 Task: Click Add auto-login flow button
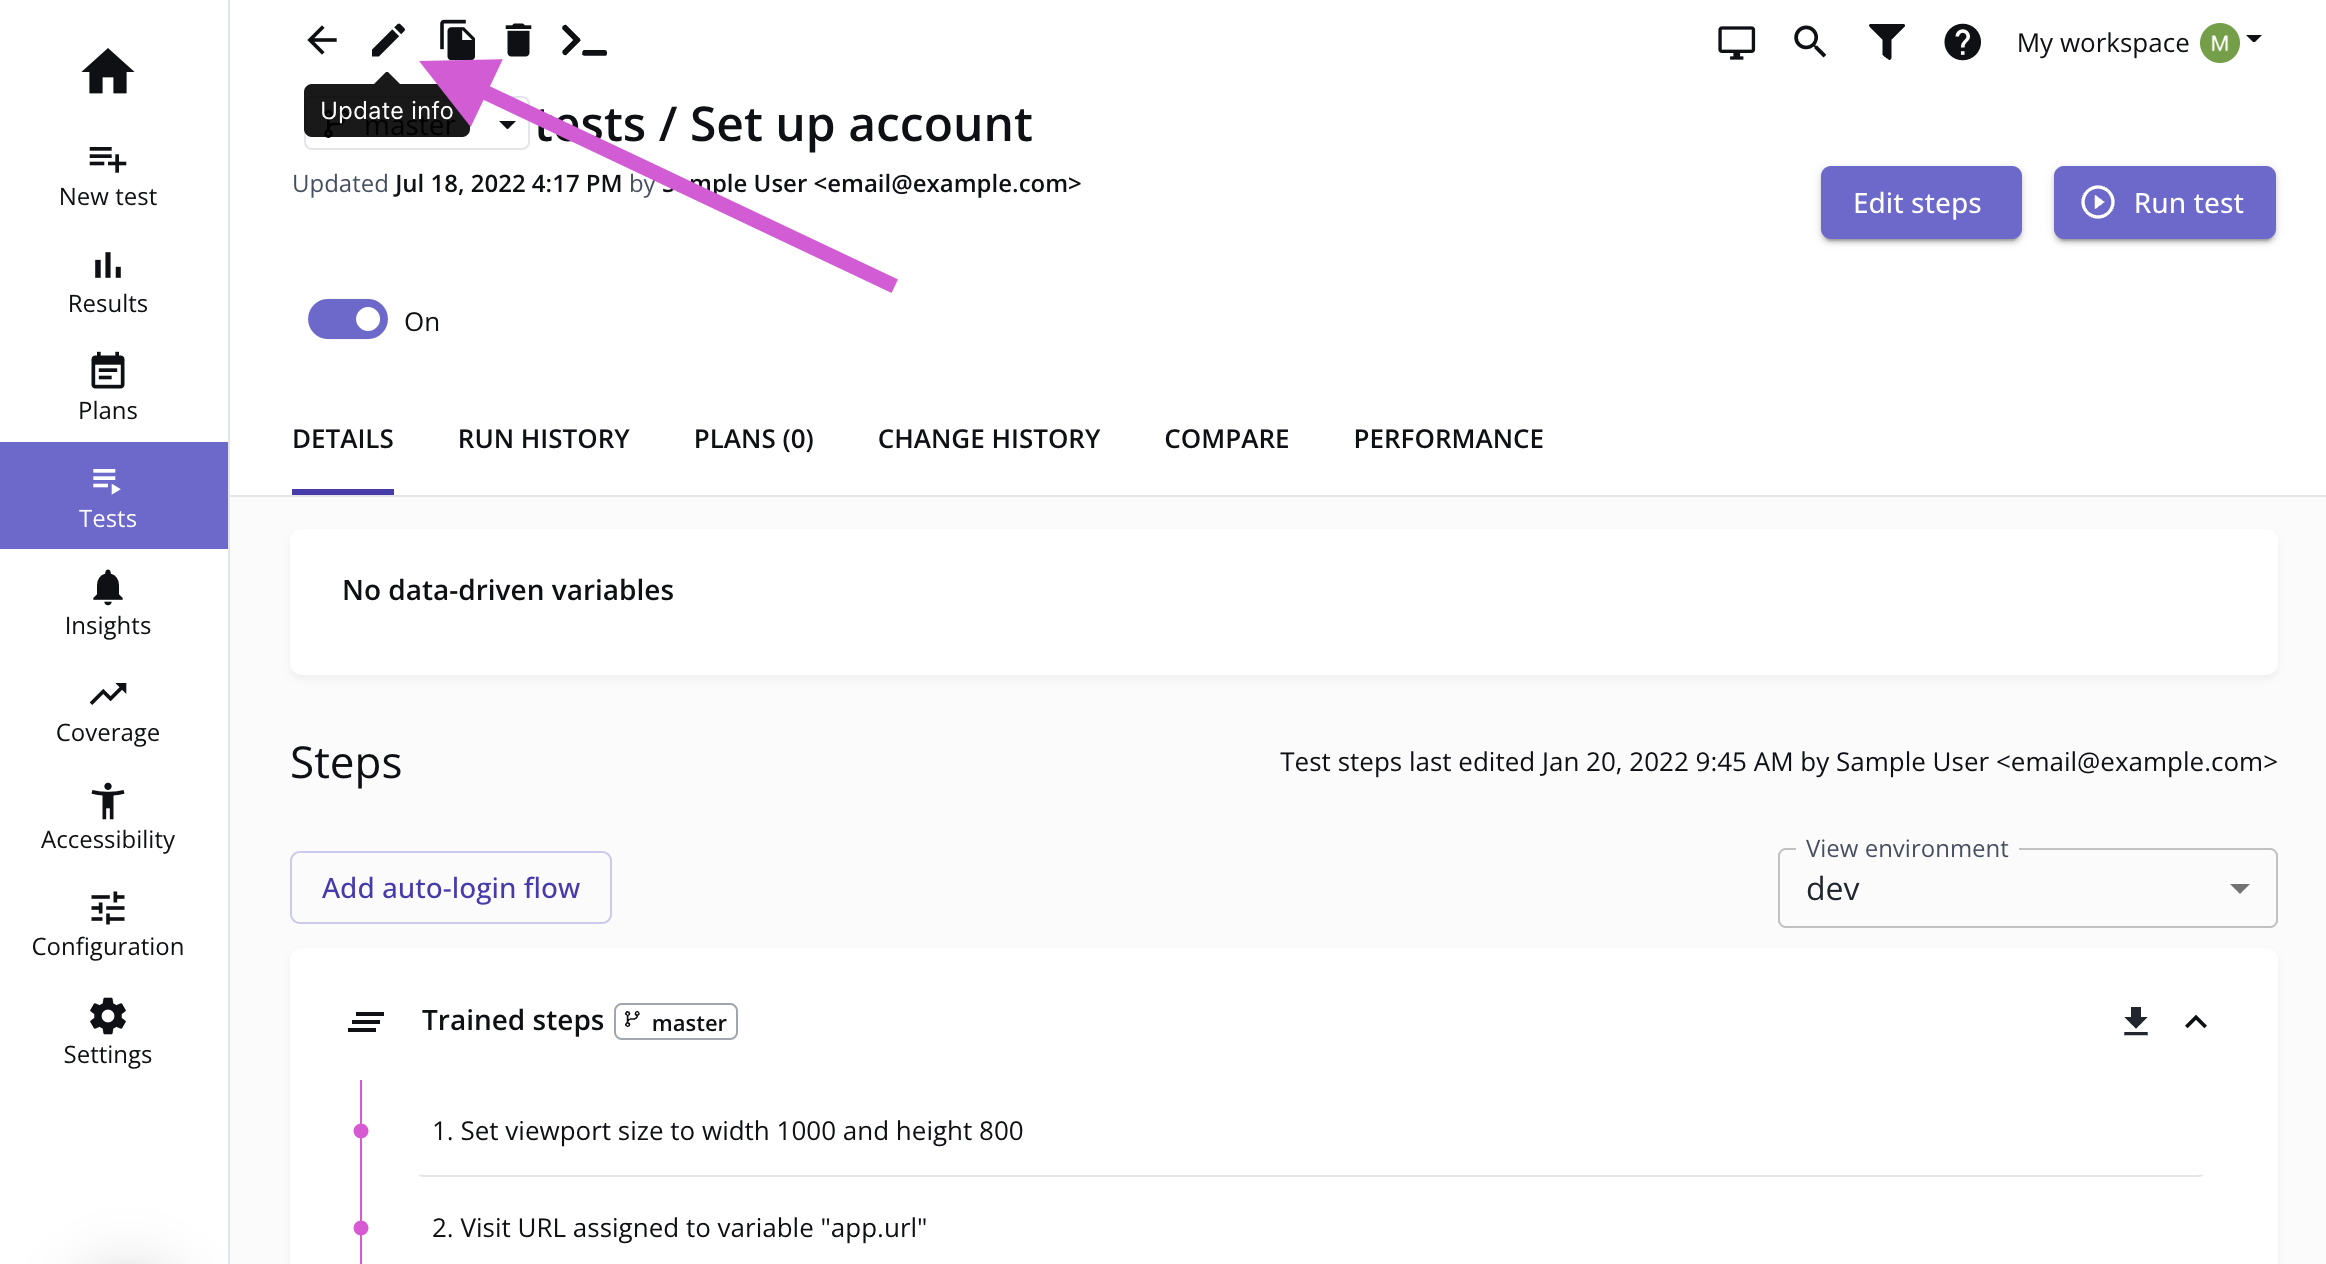click(450, 888)
